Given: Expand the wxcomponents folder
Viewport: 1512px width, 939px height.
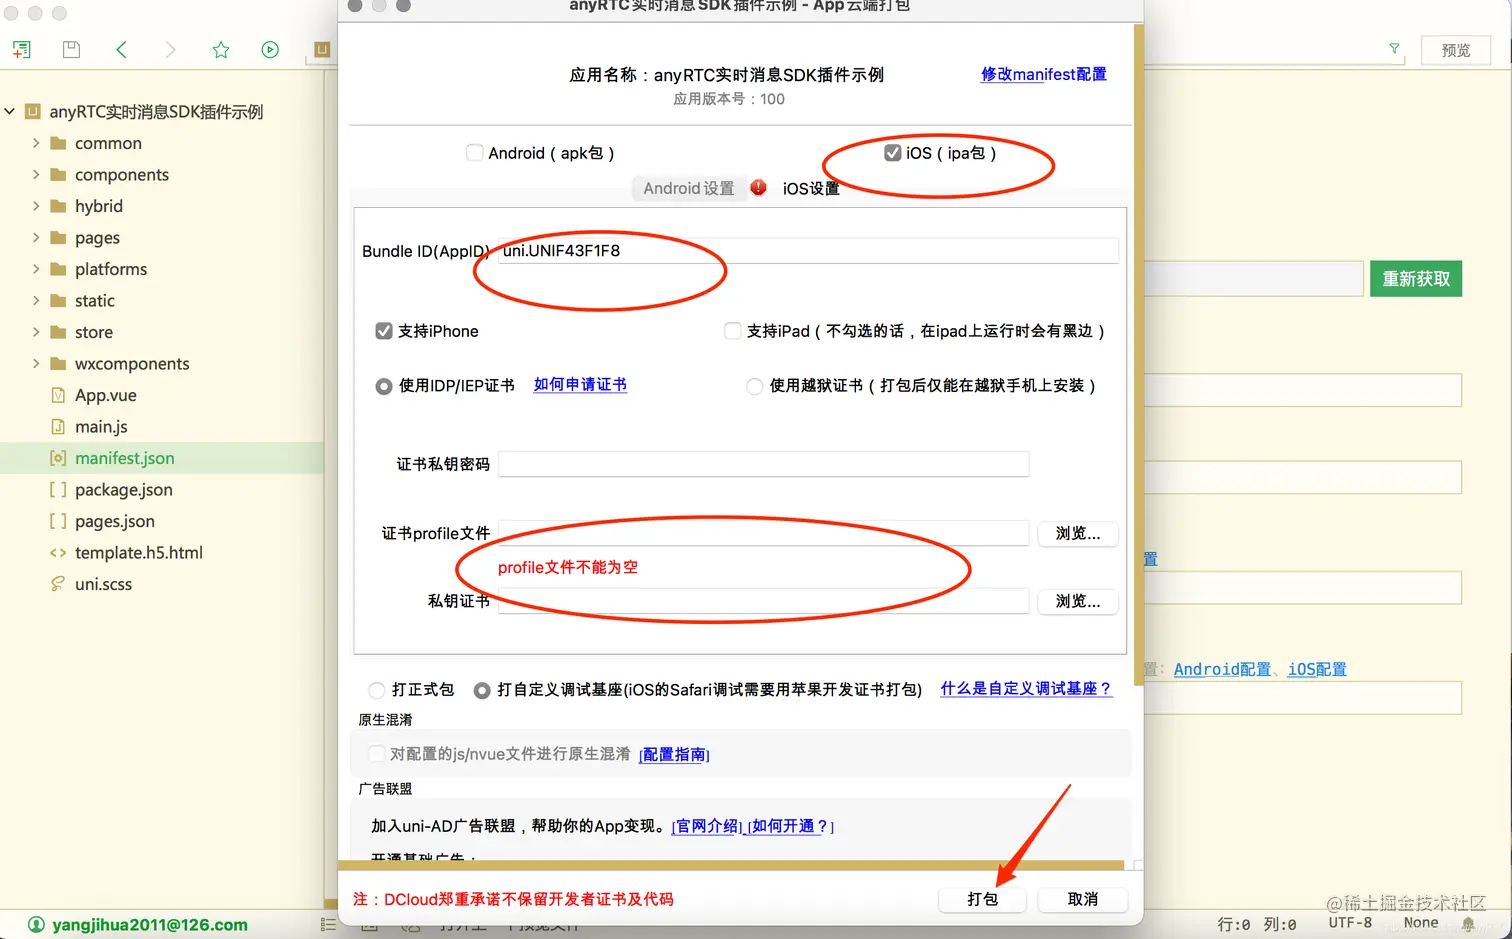Looking at the screenshot, I should click(36, 363).
